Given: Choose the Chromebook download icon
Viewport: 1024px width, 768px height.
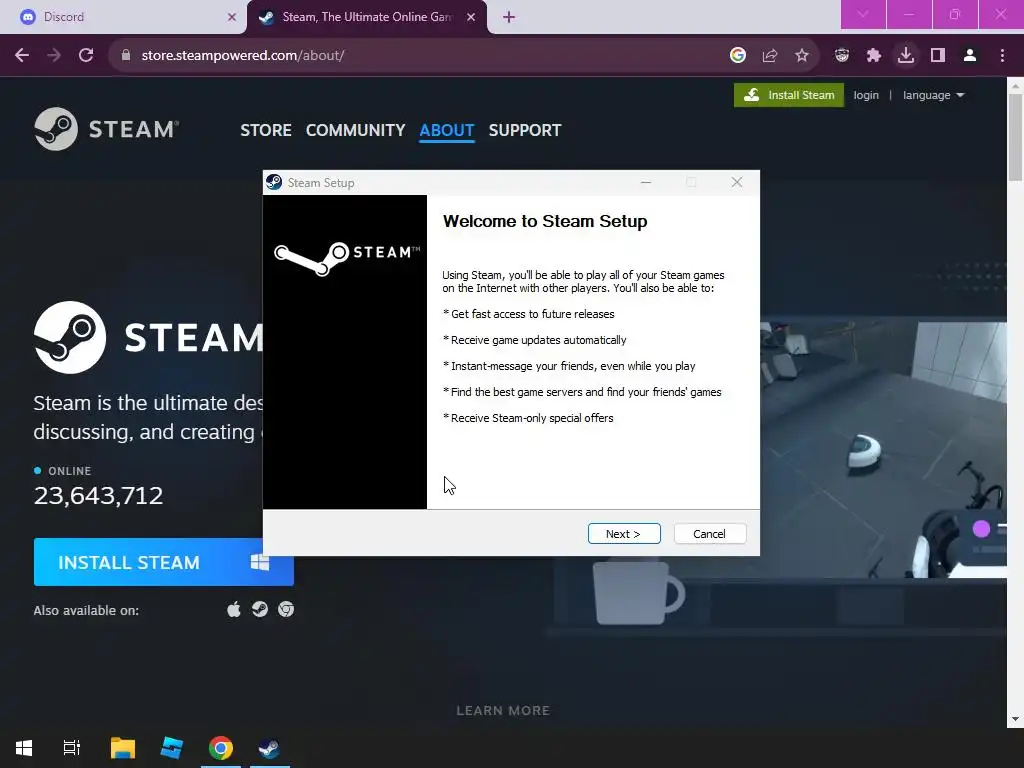Looking at the screenshot, I should click(x=286, y=609).
